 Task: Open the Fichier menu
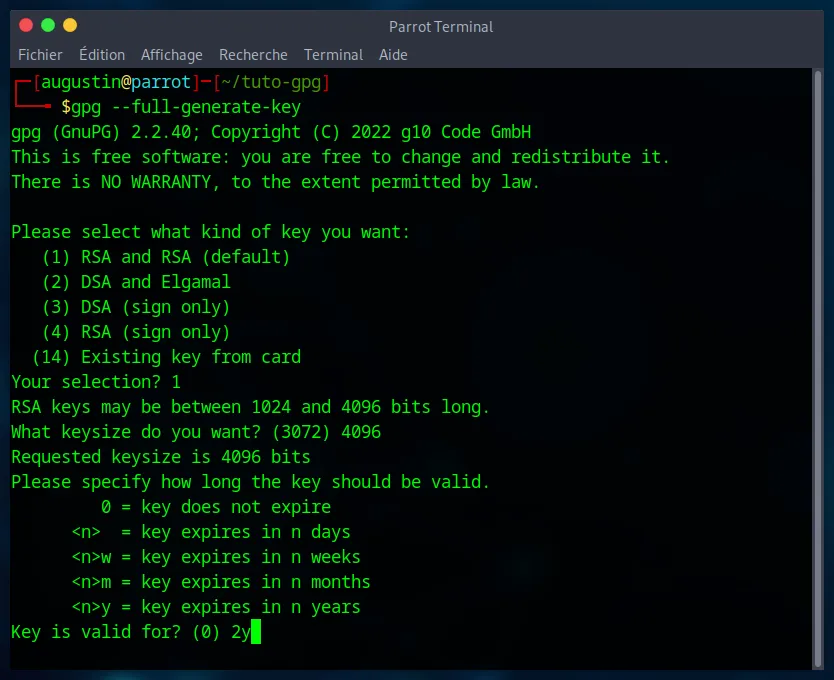(x=40, y=55)
